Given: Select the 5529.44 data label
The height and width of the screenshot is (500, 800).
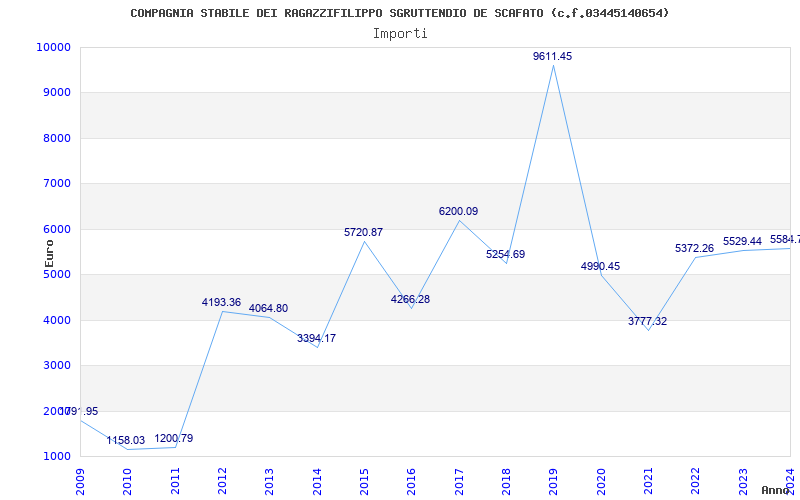Looking at the screenshot, I should [x=742, y=241].
